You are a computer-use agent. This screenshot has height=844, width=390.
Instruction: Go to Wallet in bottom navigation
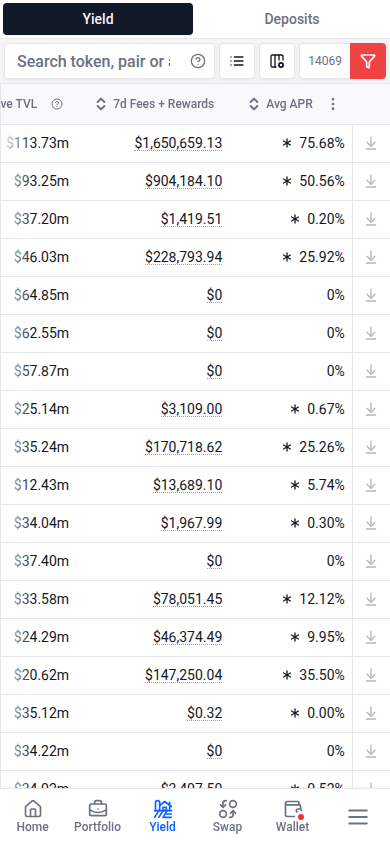coord(293,817)
